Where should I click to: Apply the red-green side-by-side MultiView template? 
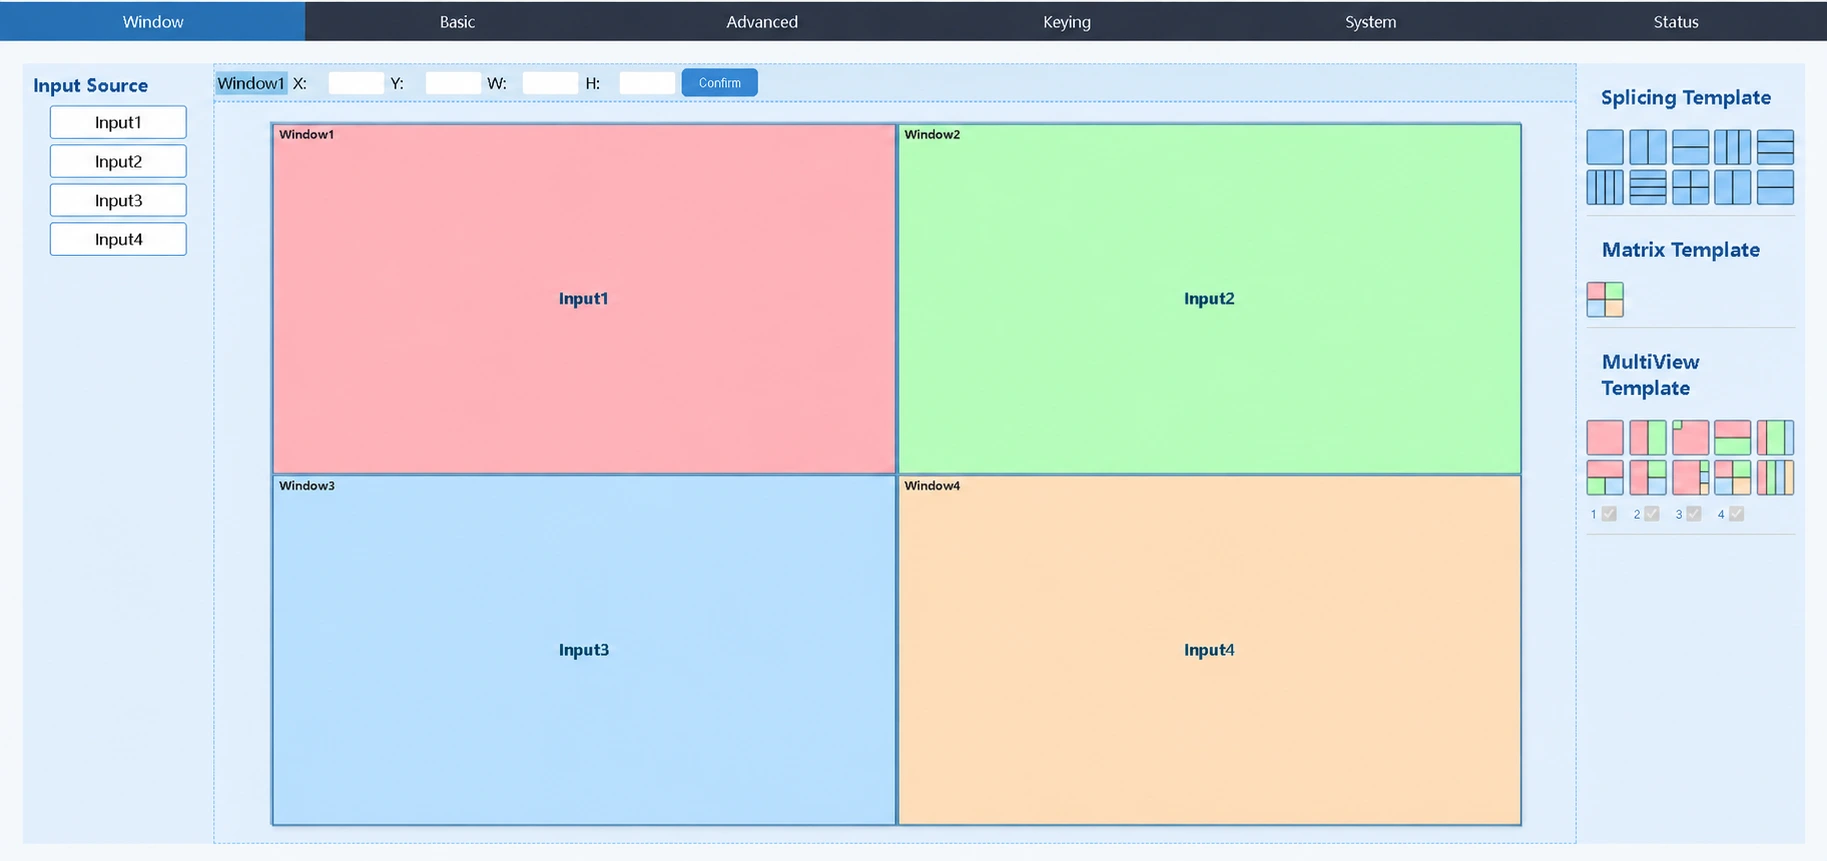pos(1647,438)
